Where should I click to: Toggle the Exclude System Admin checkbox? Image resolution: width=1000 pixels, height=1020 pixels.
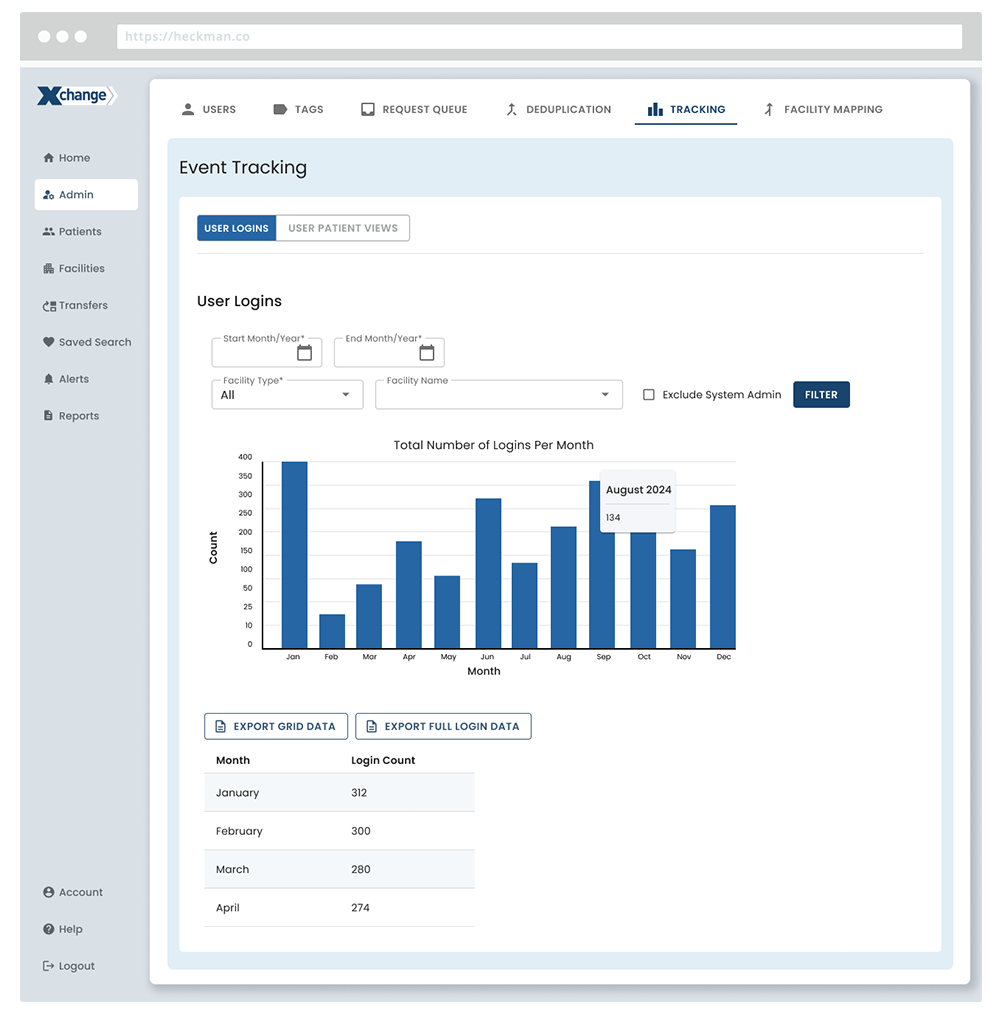649,395
